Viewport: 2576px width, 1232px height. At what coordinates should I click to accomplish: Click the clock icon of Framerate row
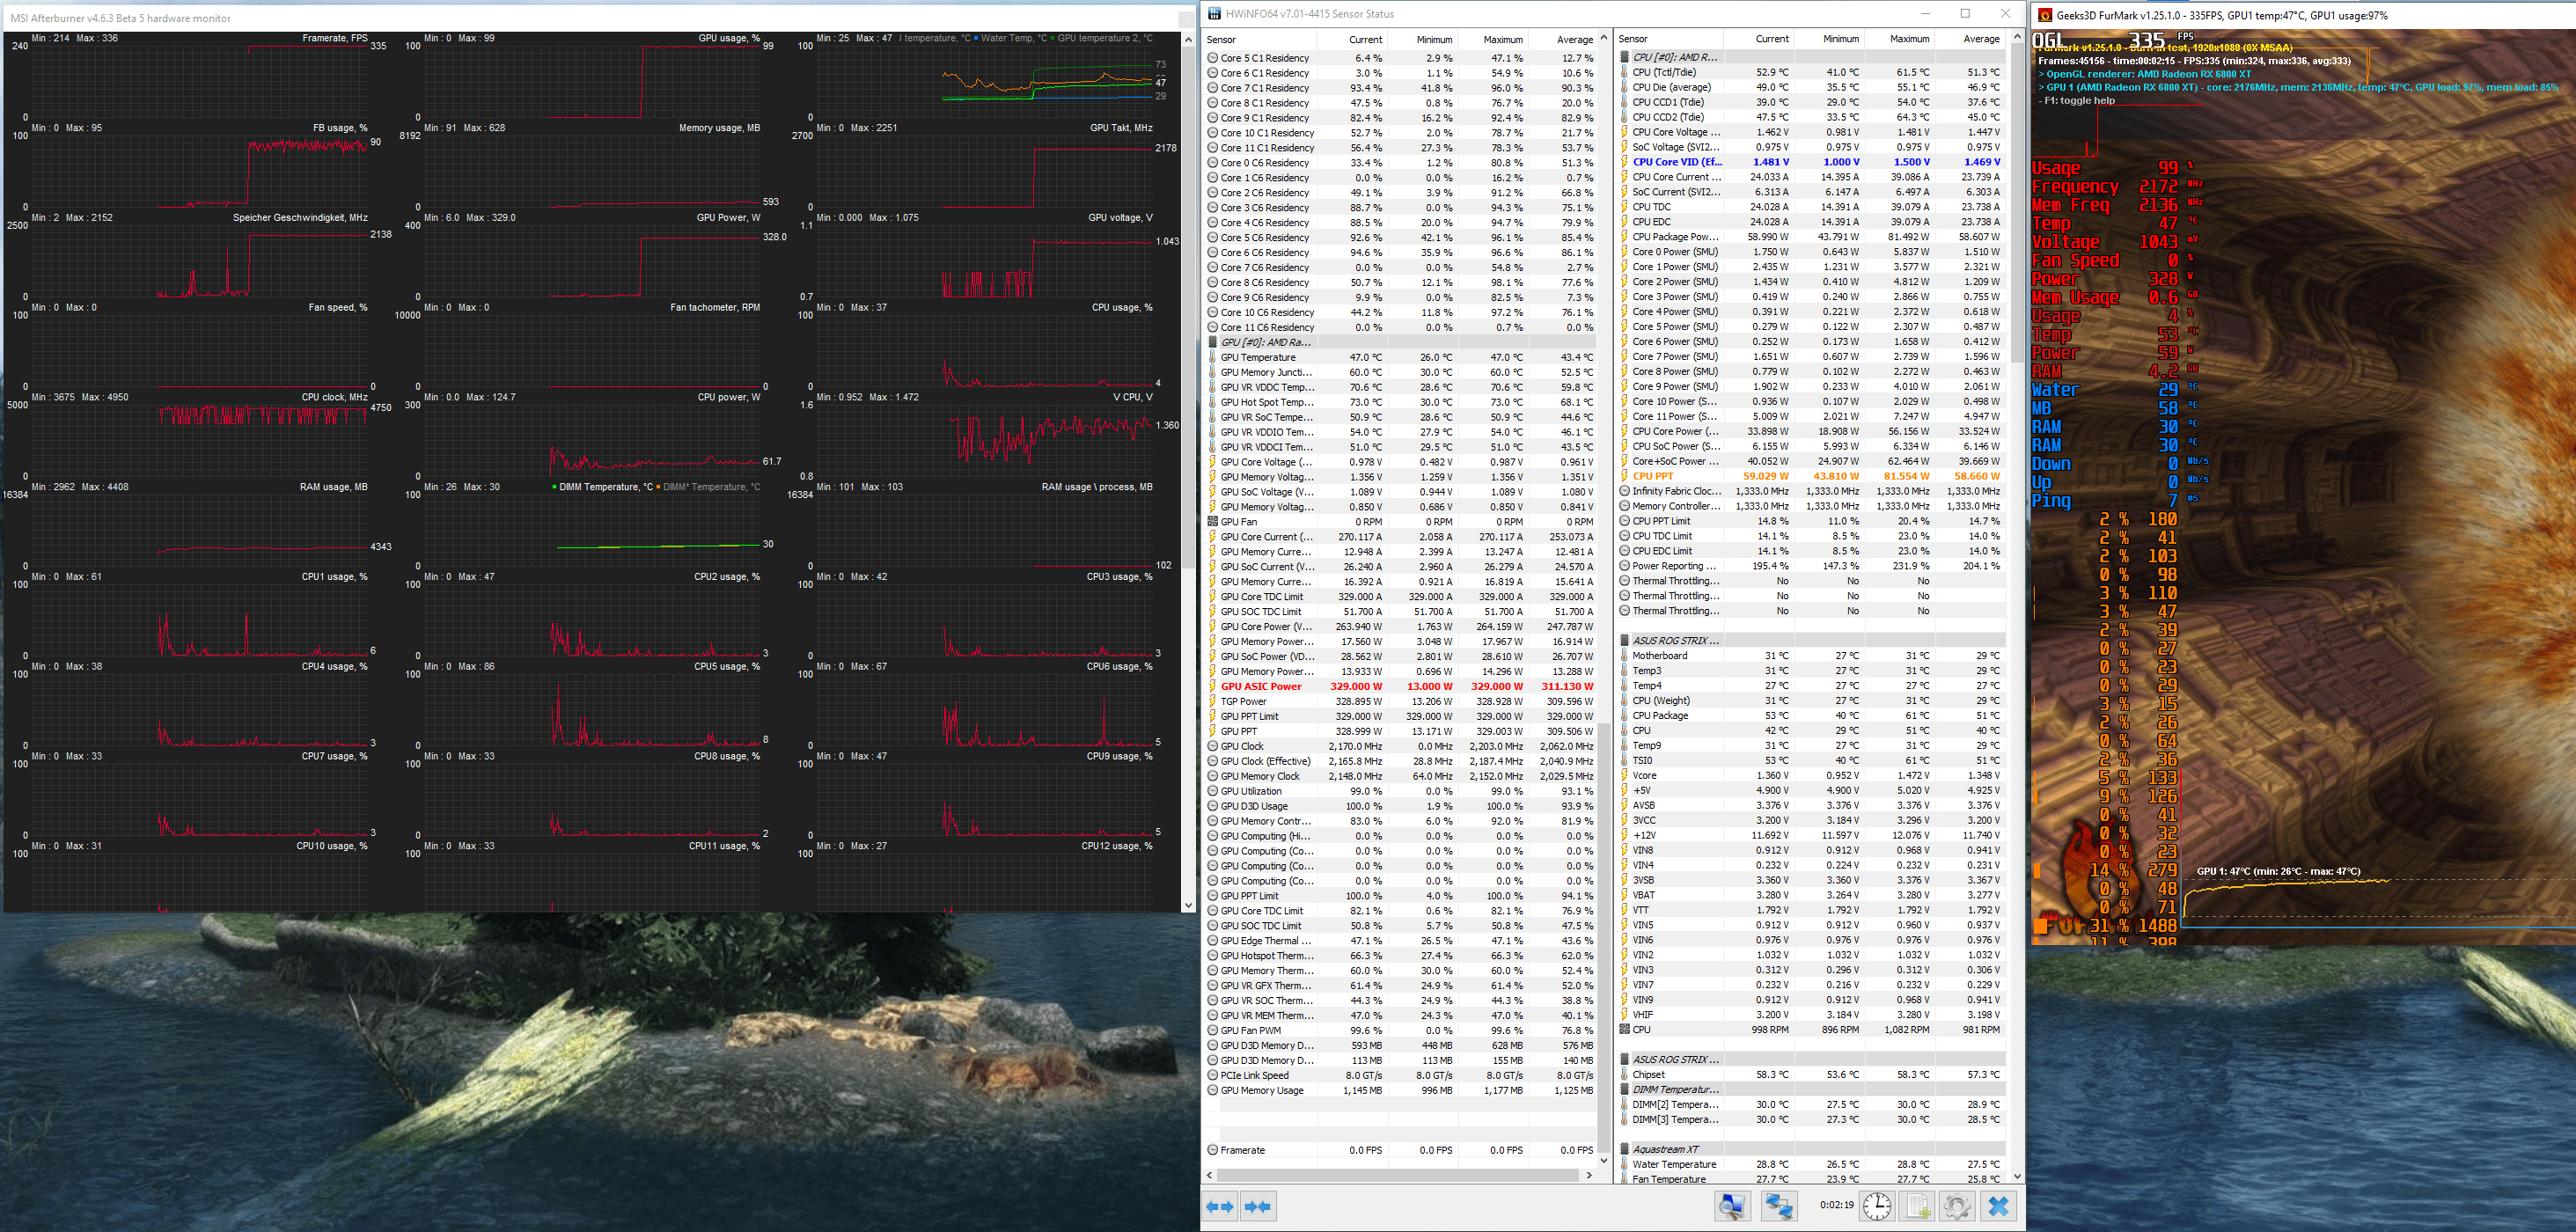pyautogui.click(x=1212, y=1150)
